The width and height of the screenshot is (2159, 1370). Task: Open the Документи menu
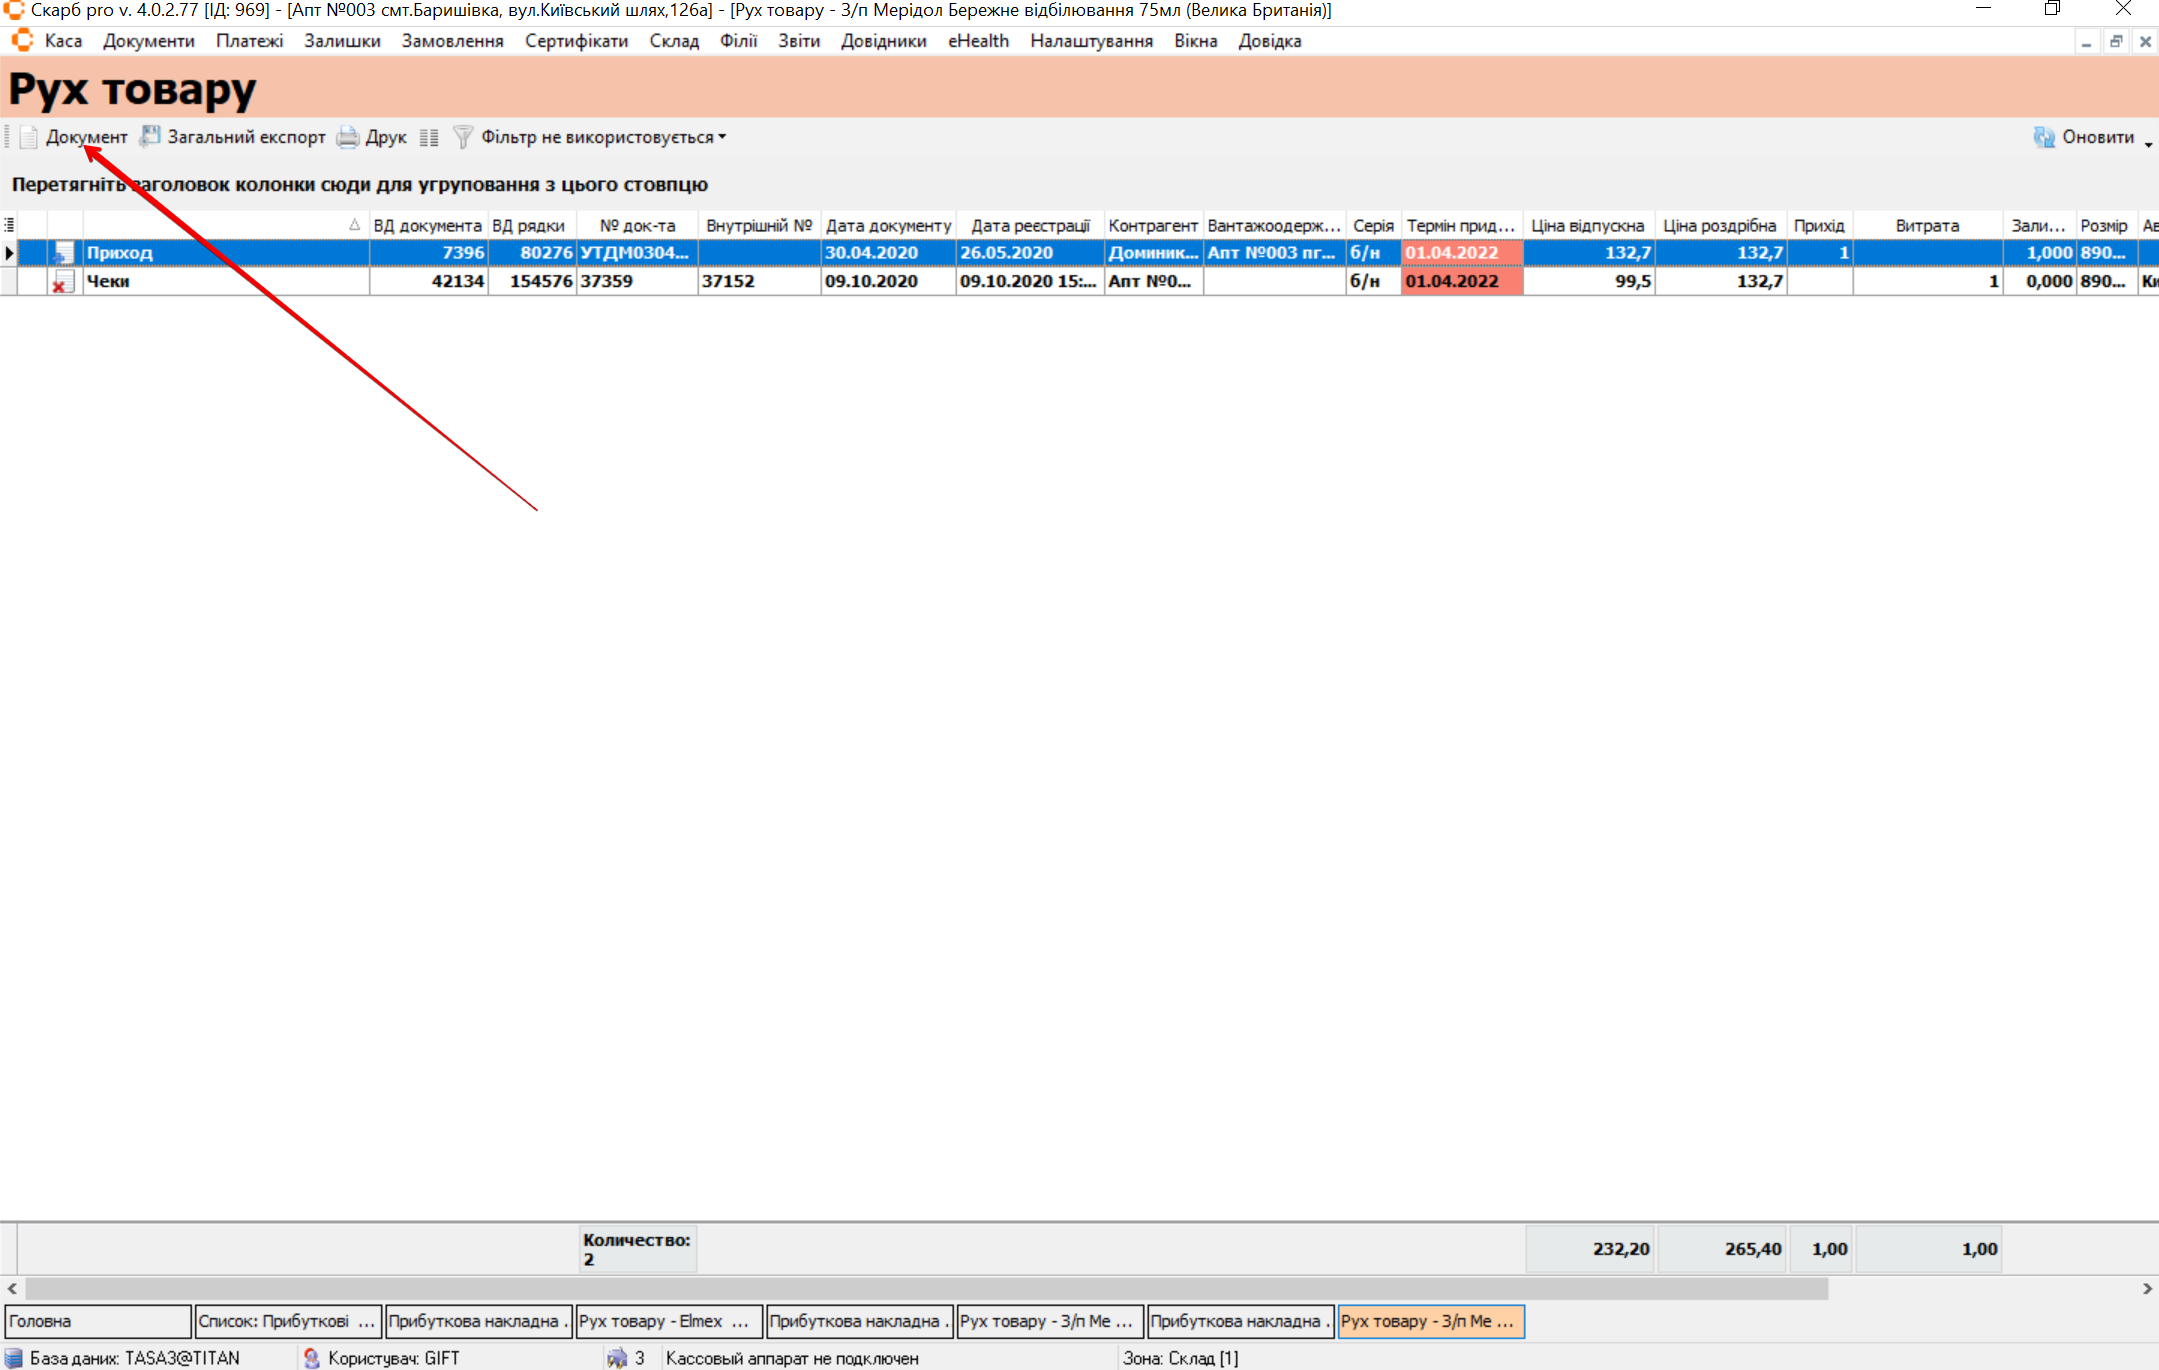coord(148,41)
